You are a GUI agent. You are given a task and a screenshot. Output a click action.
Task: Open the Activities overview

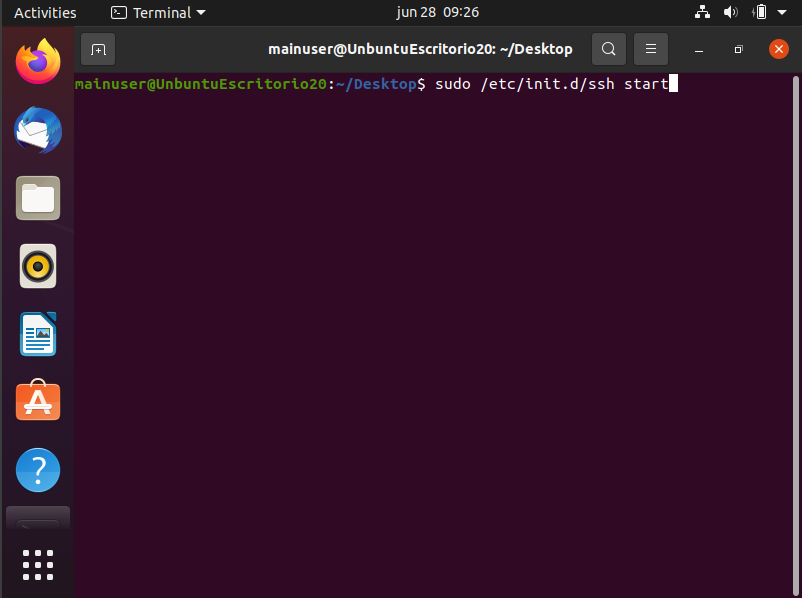[x=45, y=12]
